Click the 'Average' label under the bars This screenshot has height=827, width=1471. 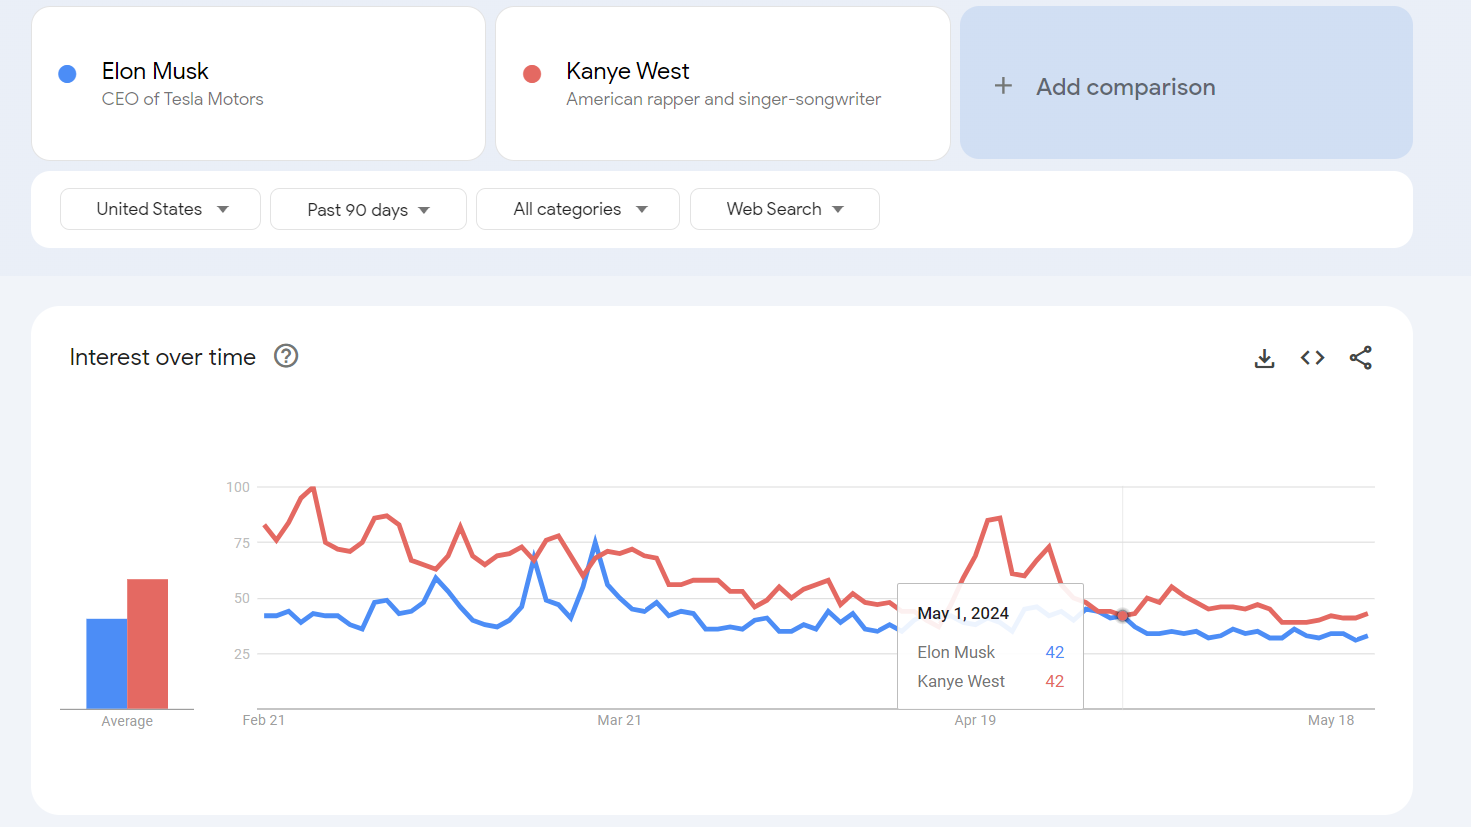[127, 721]
